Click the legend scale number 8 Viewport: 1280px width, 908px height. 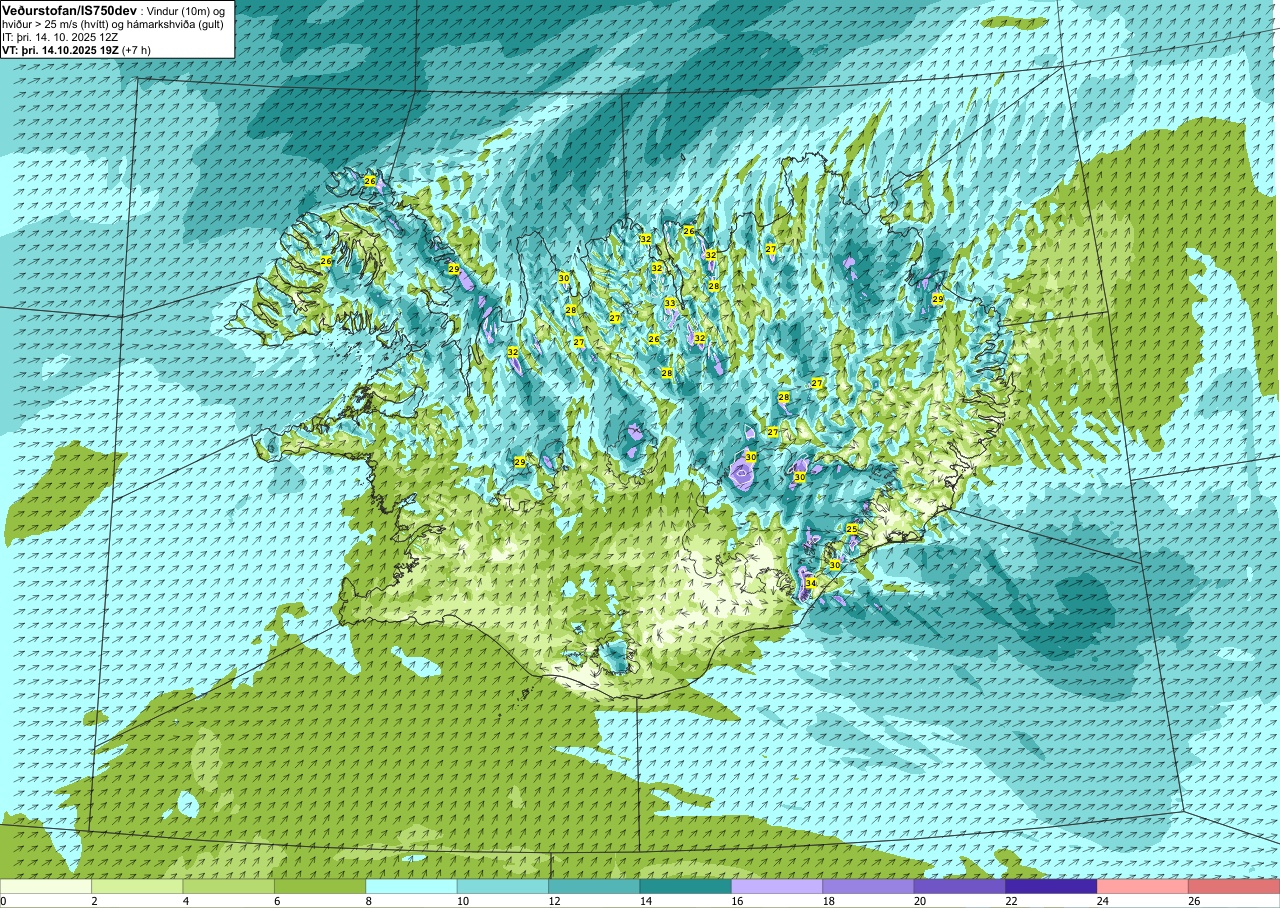tap(369, 901)
